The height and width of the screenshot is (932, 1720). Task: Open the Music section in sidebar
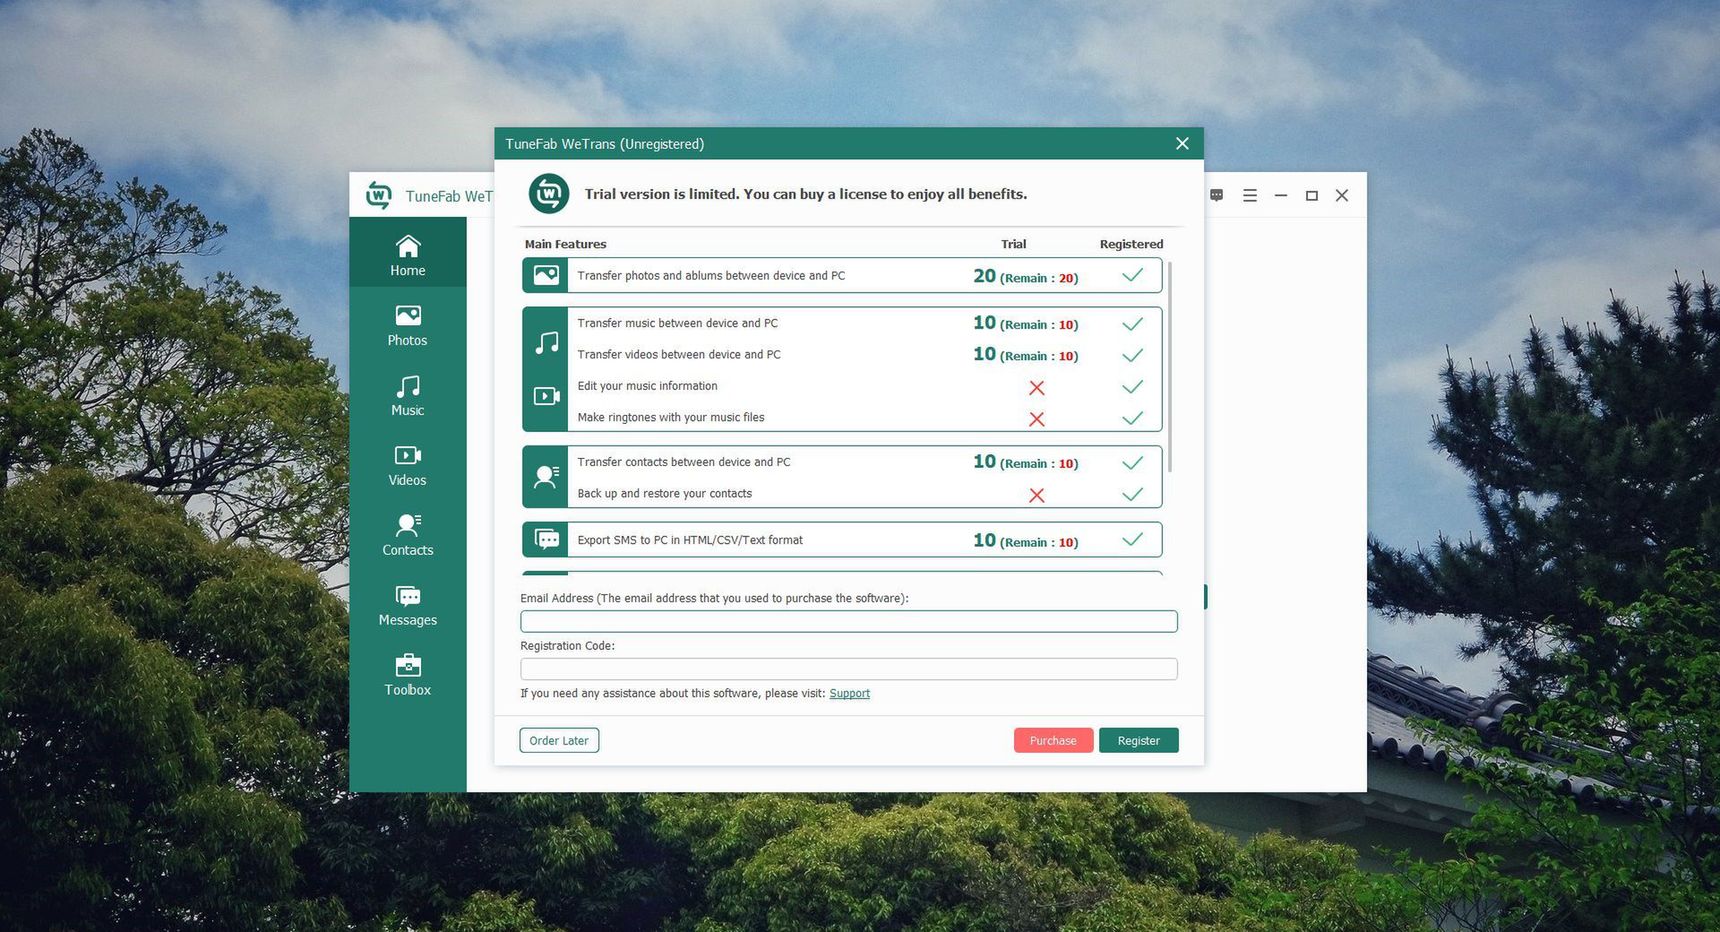tap(407, 395)
